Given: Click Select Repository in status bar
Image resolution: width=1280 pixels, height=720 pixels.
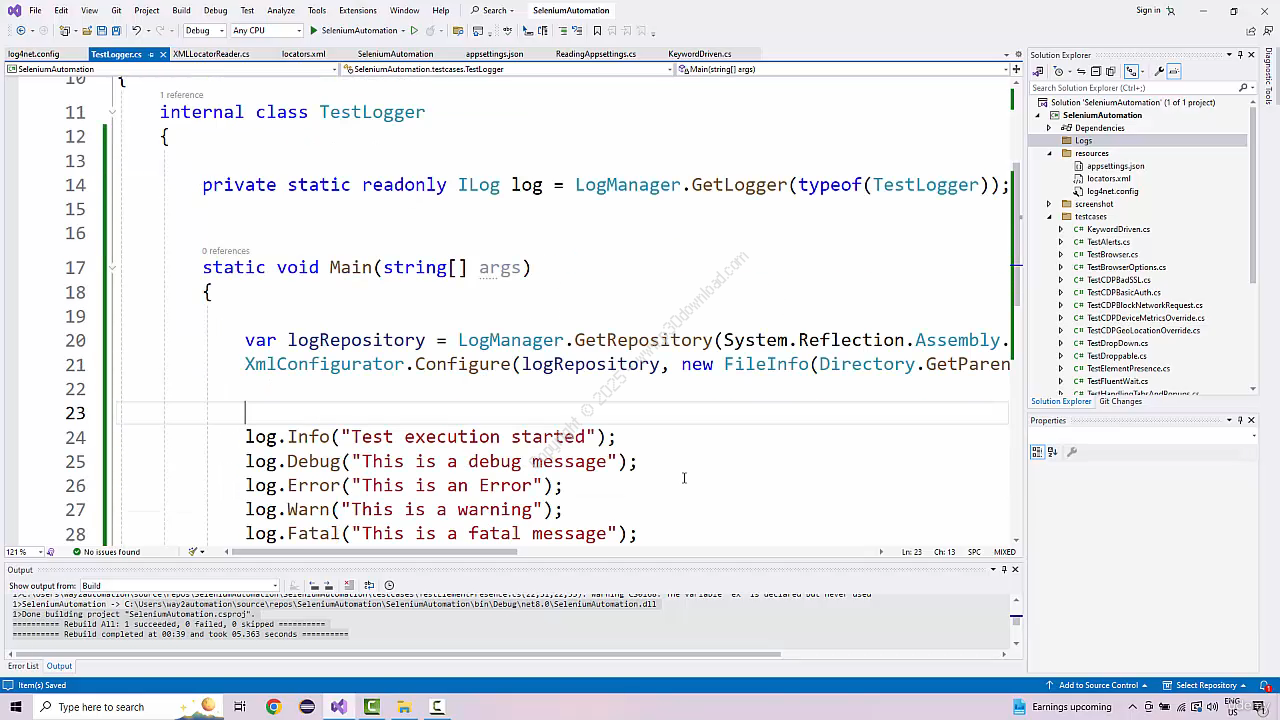Looking at the screenshot, I should (x=1206, y=685).
